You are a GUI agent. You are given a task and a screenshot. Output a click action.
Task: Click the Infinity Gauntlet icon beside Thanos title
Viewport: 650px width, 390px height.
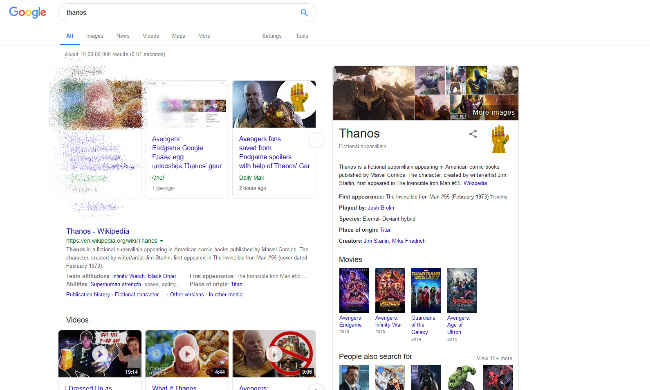pyautogui.click(x=500, y=139)
